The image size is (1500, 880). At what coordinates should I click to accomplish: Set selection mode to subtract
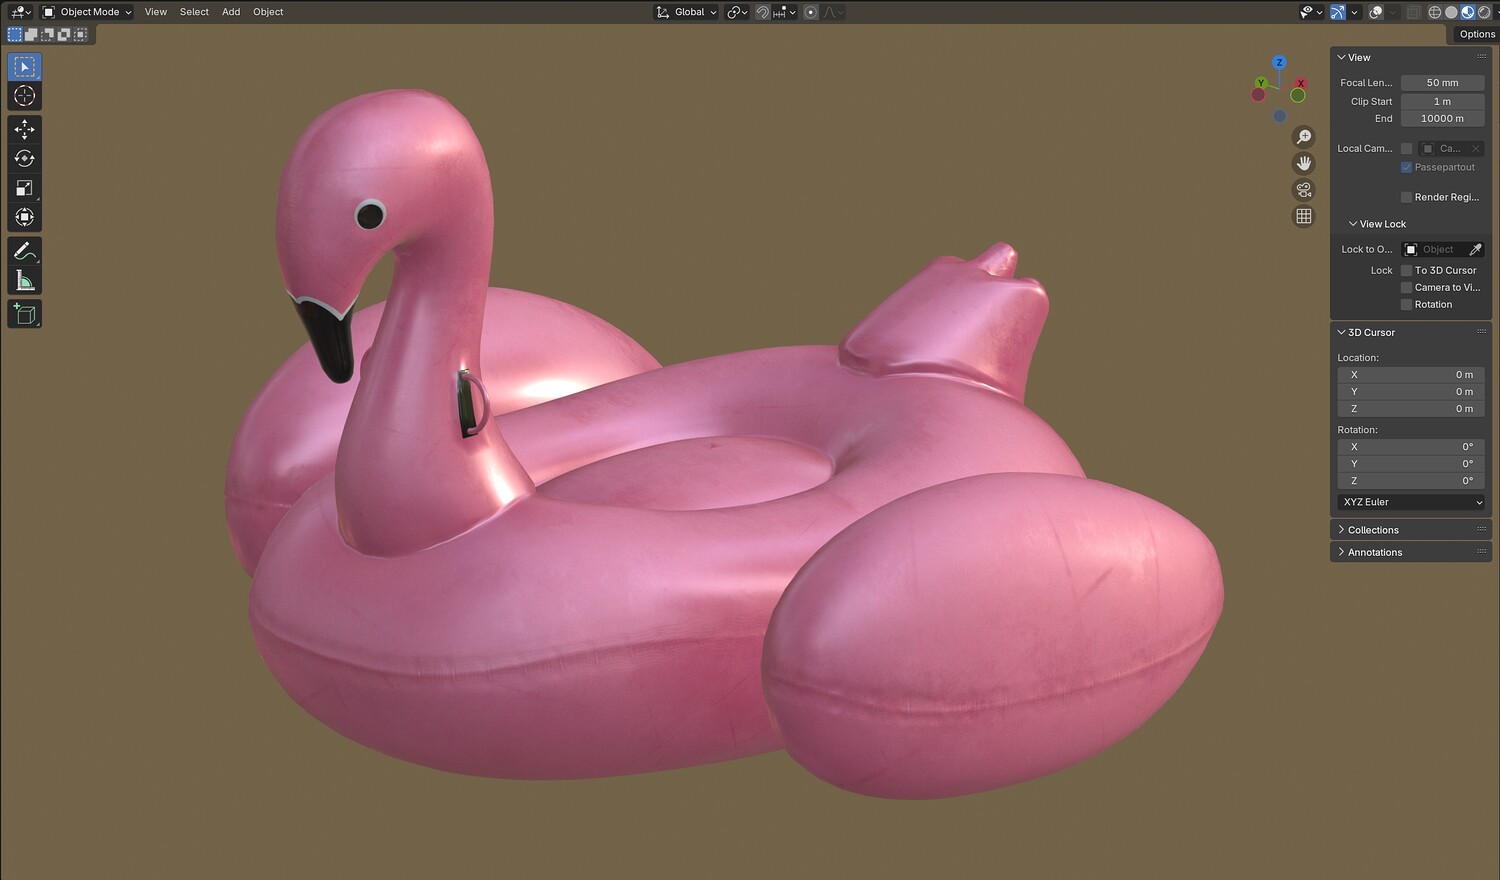[47, 34]
